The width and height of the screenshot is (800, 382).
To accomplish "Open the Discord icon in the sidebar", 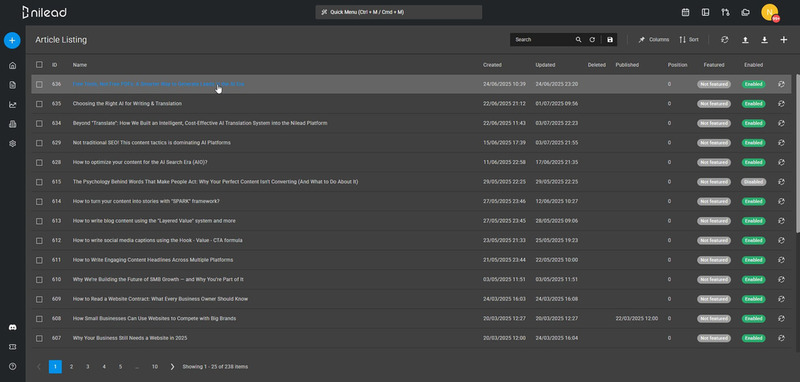I will 13,327.
